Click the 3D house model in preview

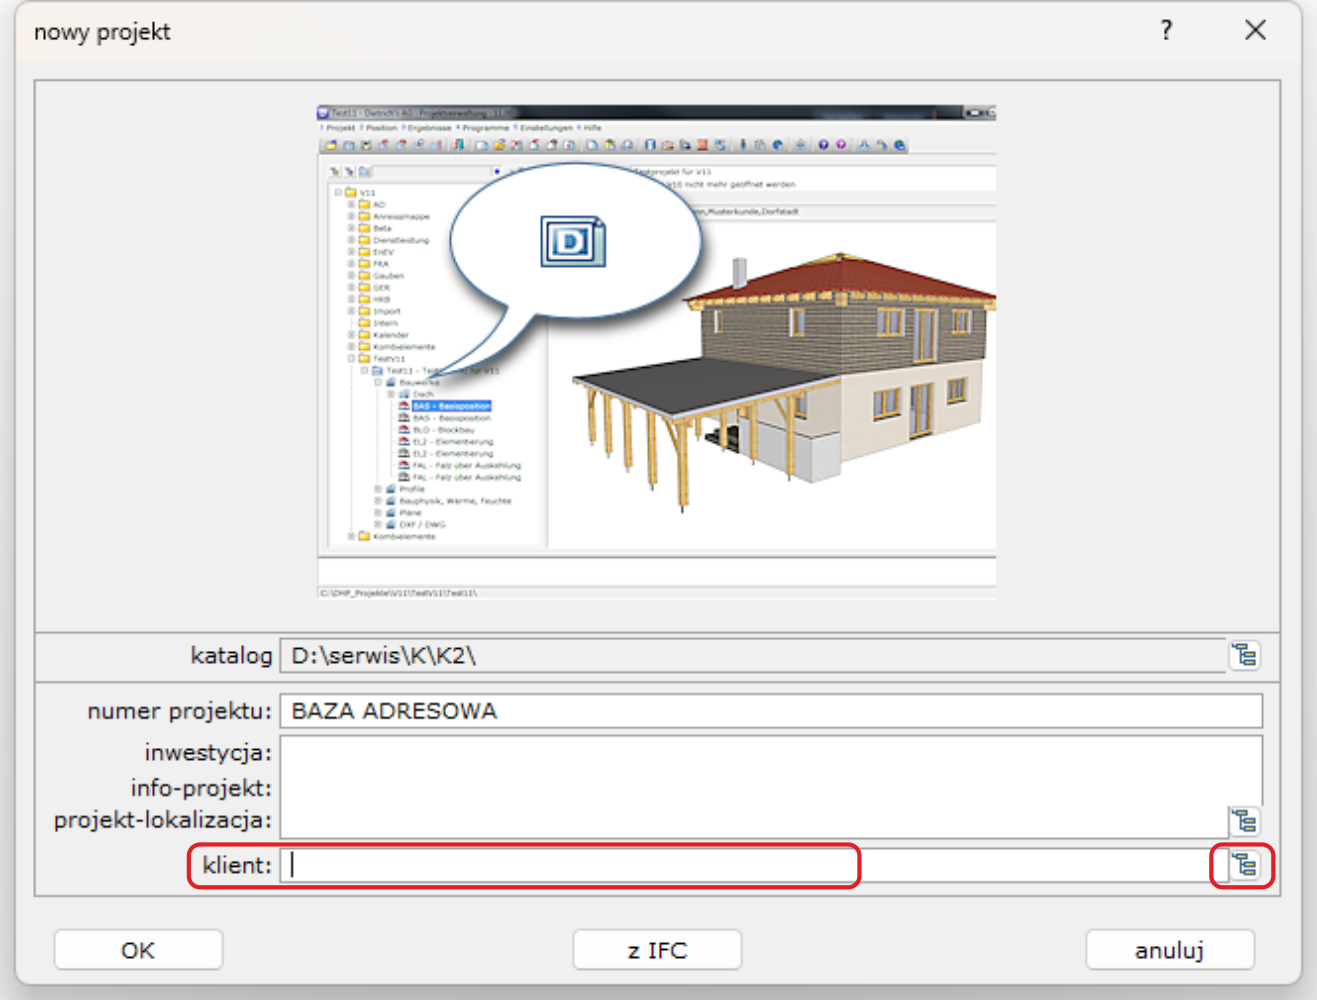[800, 380]
